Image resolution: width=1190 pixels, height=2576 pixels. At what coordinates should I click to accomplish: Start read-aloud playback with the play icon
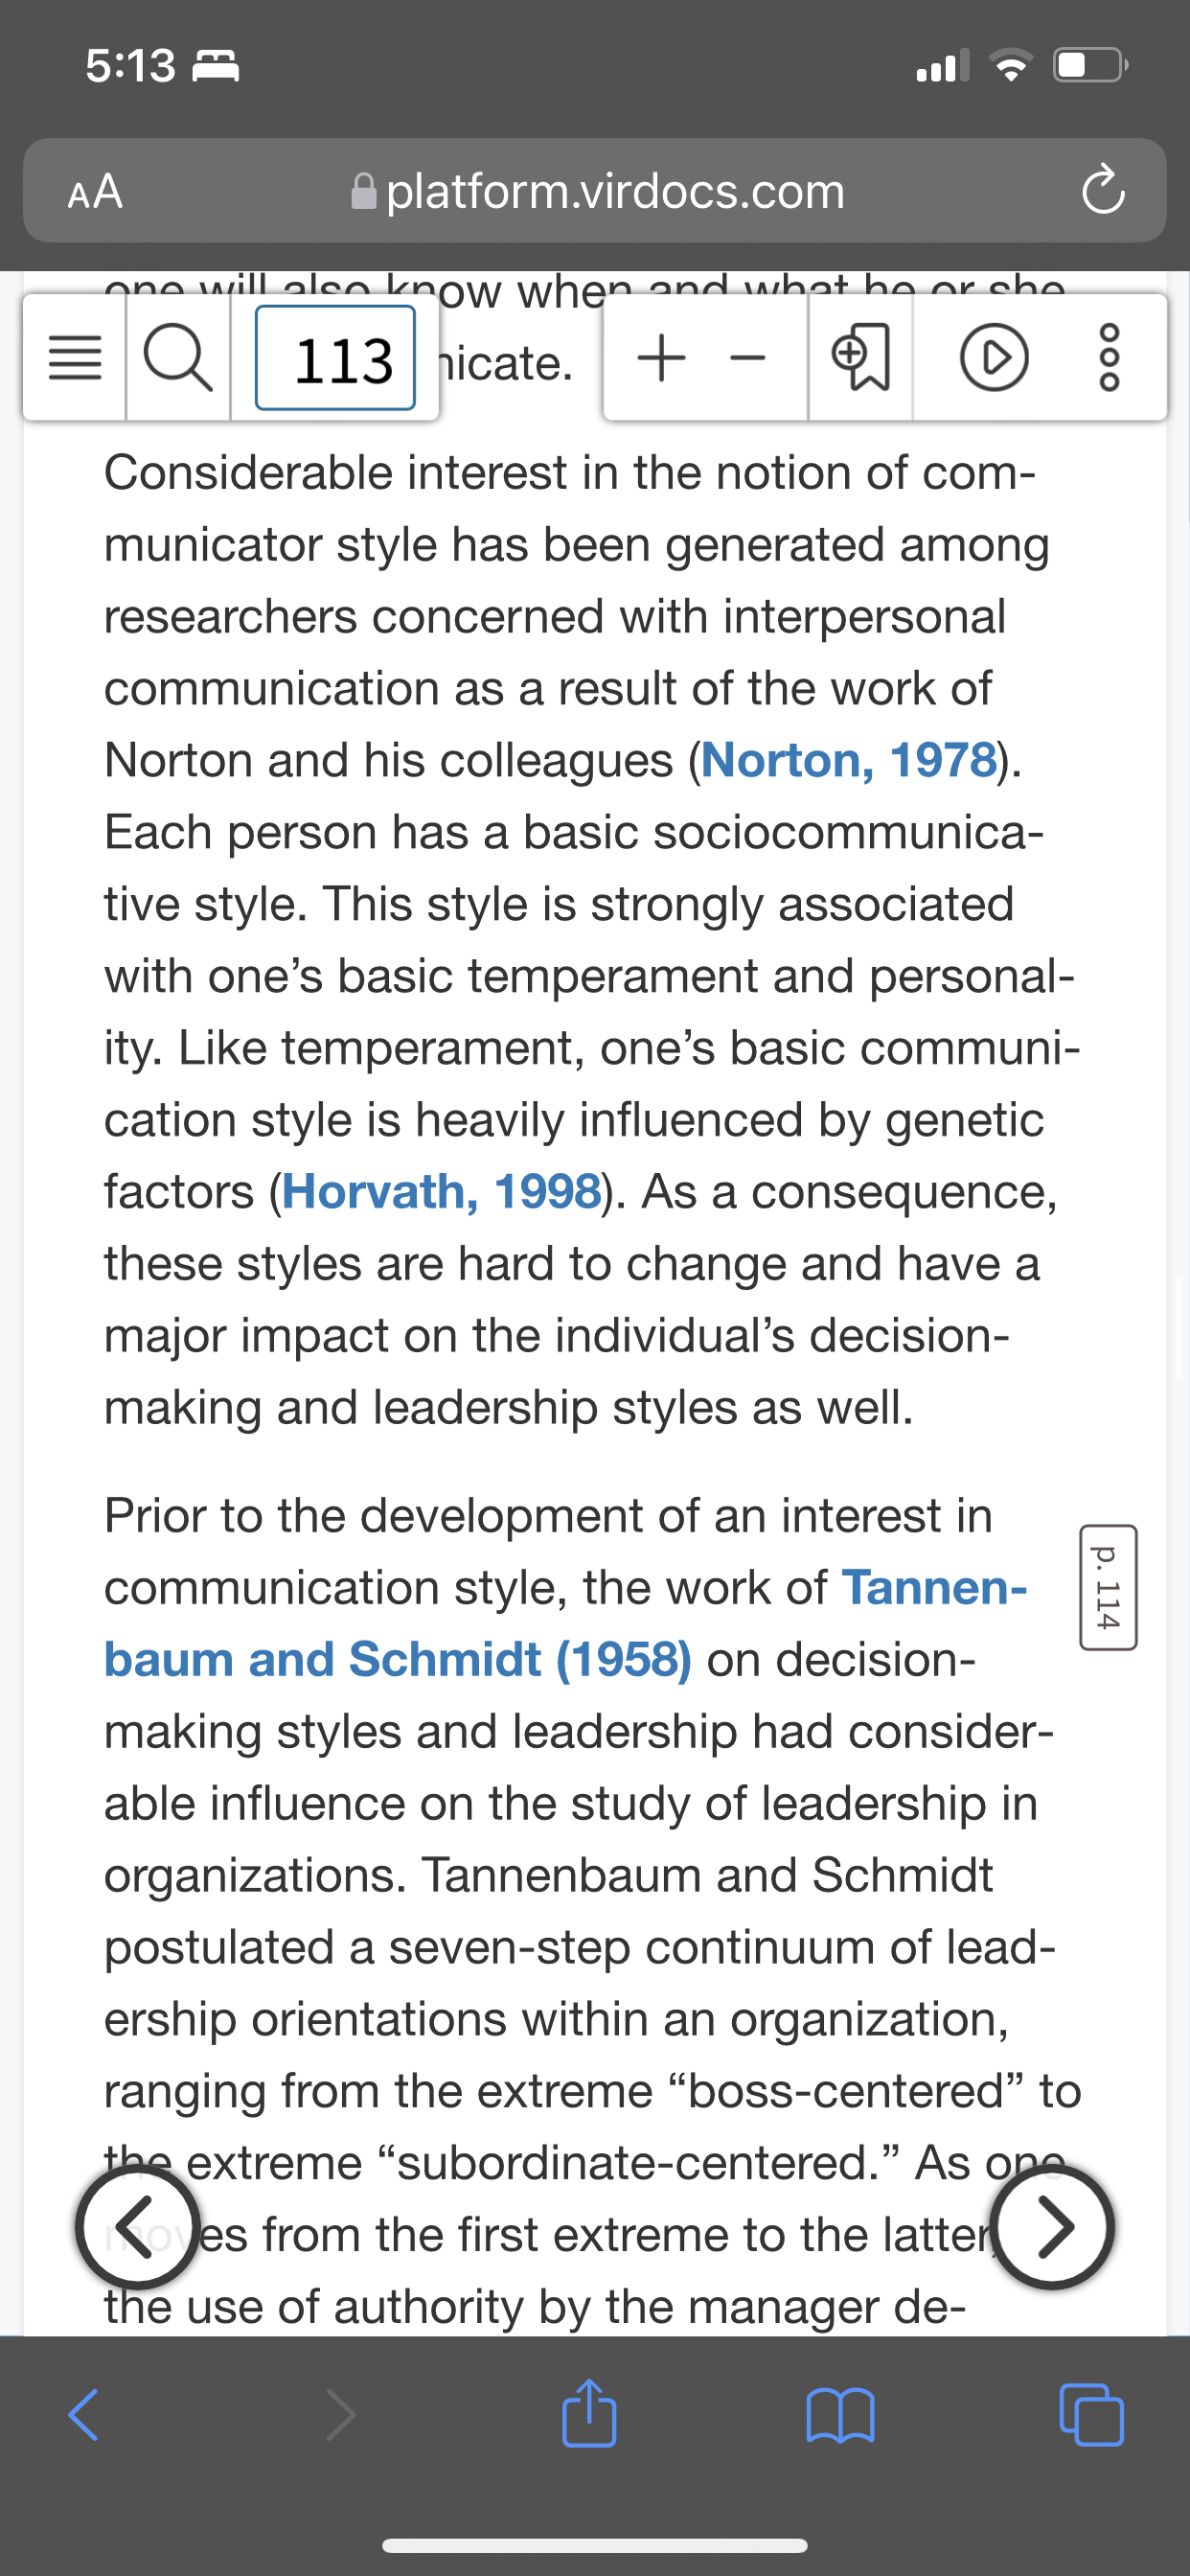click(x=994, y=357)
